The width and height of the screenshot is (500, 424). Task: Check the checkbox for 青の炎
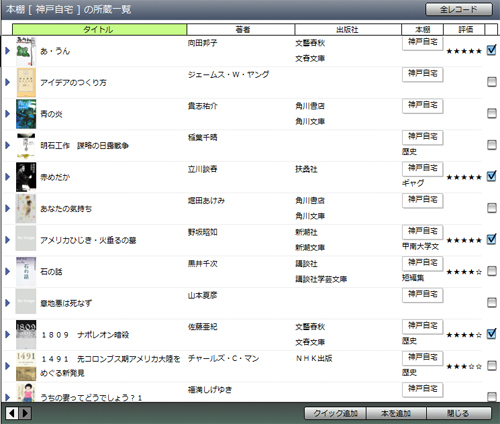tap(492, 113)
